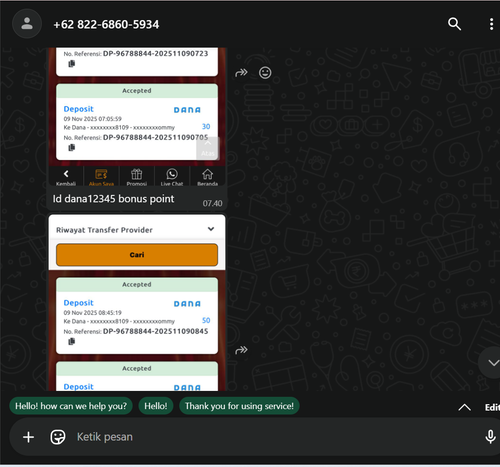Screen dimensions: 500x467
Task: Open the three-dot chat menu
Action: tap(491, 24)
